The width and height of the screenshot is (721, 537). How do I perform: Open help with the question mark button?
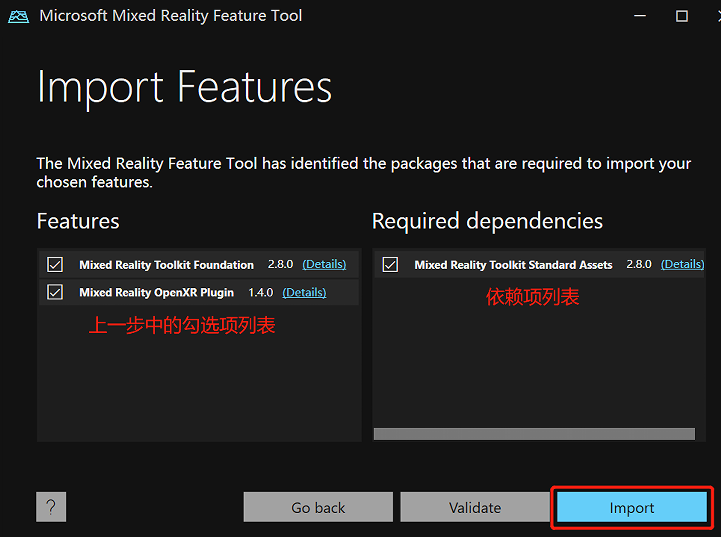[x=51, y=507]
